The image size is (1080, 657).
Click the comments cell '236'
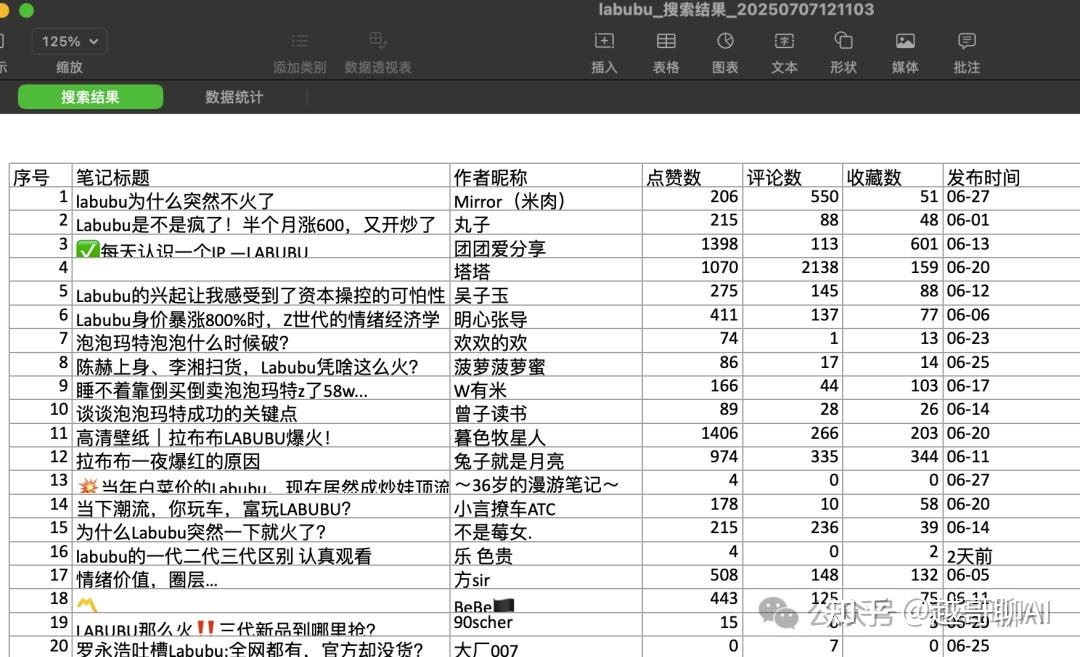click(792, 530)
